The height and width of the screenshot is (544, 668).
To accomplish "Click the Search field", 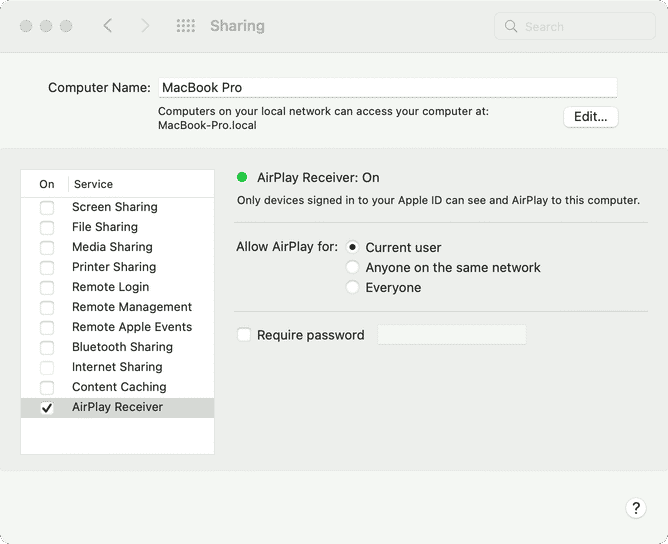I will click(x=575, y=26).
